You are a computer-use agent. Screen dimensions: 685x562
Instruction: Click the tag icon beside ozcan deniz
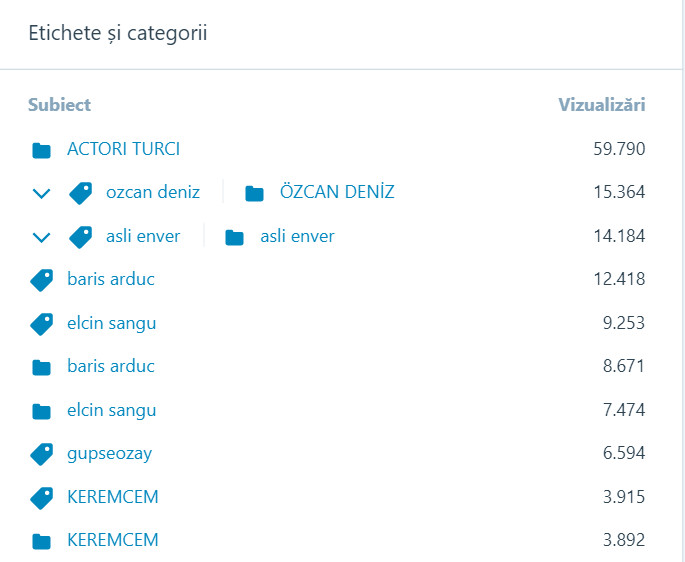click(x=81, y=193)
